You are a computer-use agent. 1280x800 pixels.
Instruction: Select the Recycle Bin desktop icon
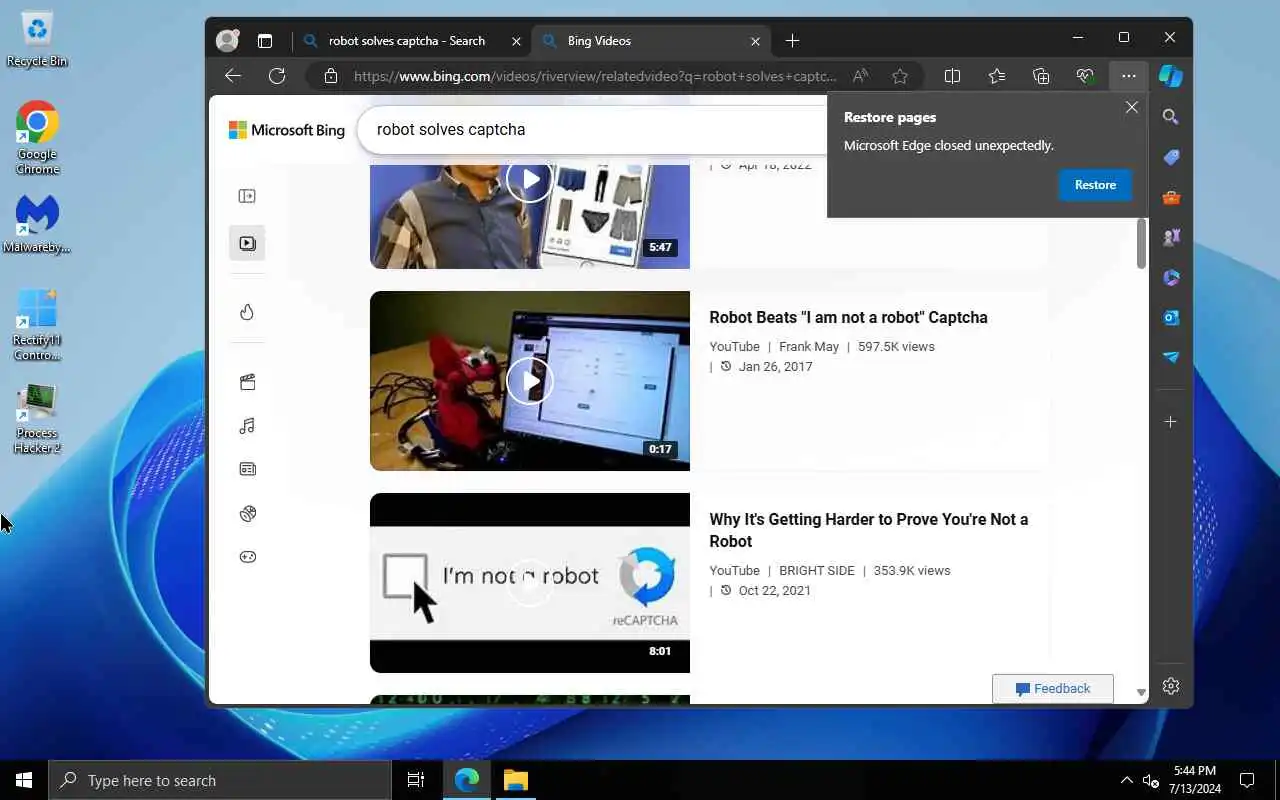(37, 40)
